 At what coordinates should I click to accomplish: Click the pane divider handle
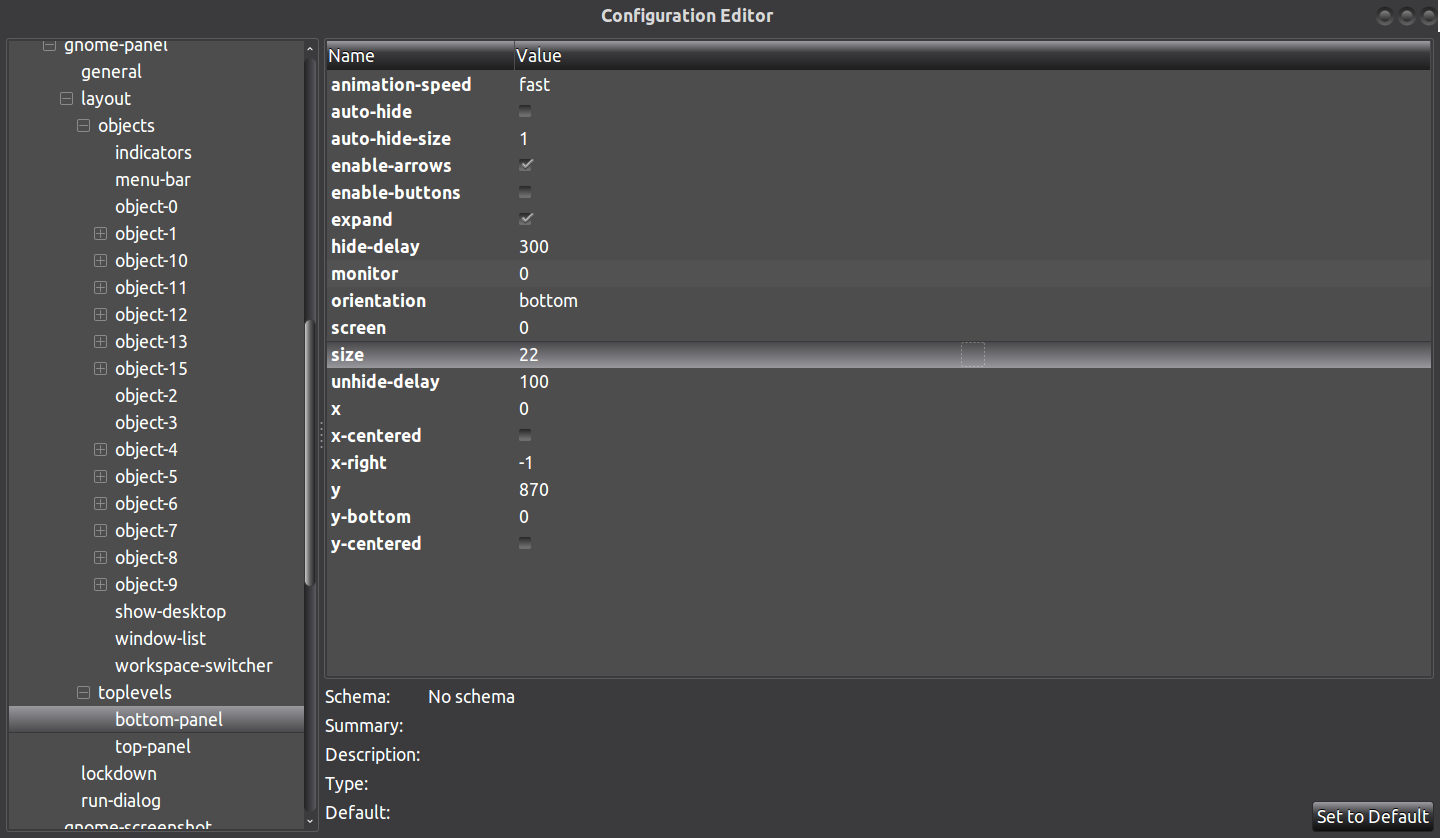tap(321, 435)
